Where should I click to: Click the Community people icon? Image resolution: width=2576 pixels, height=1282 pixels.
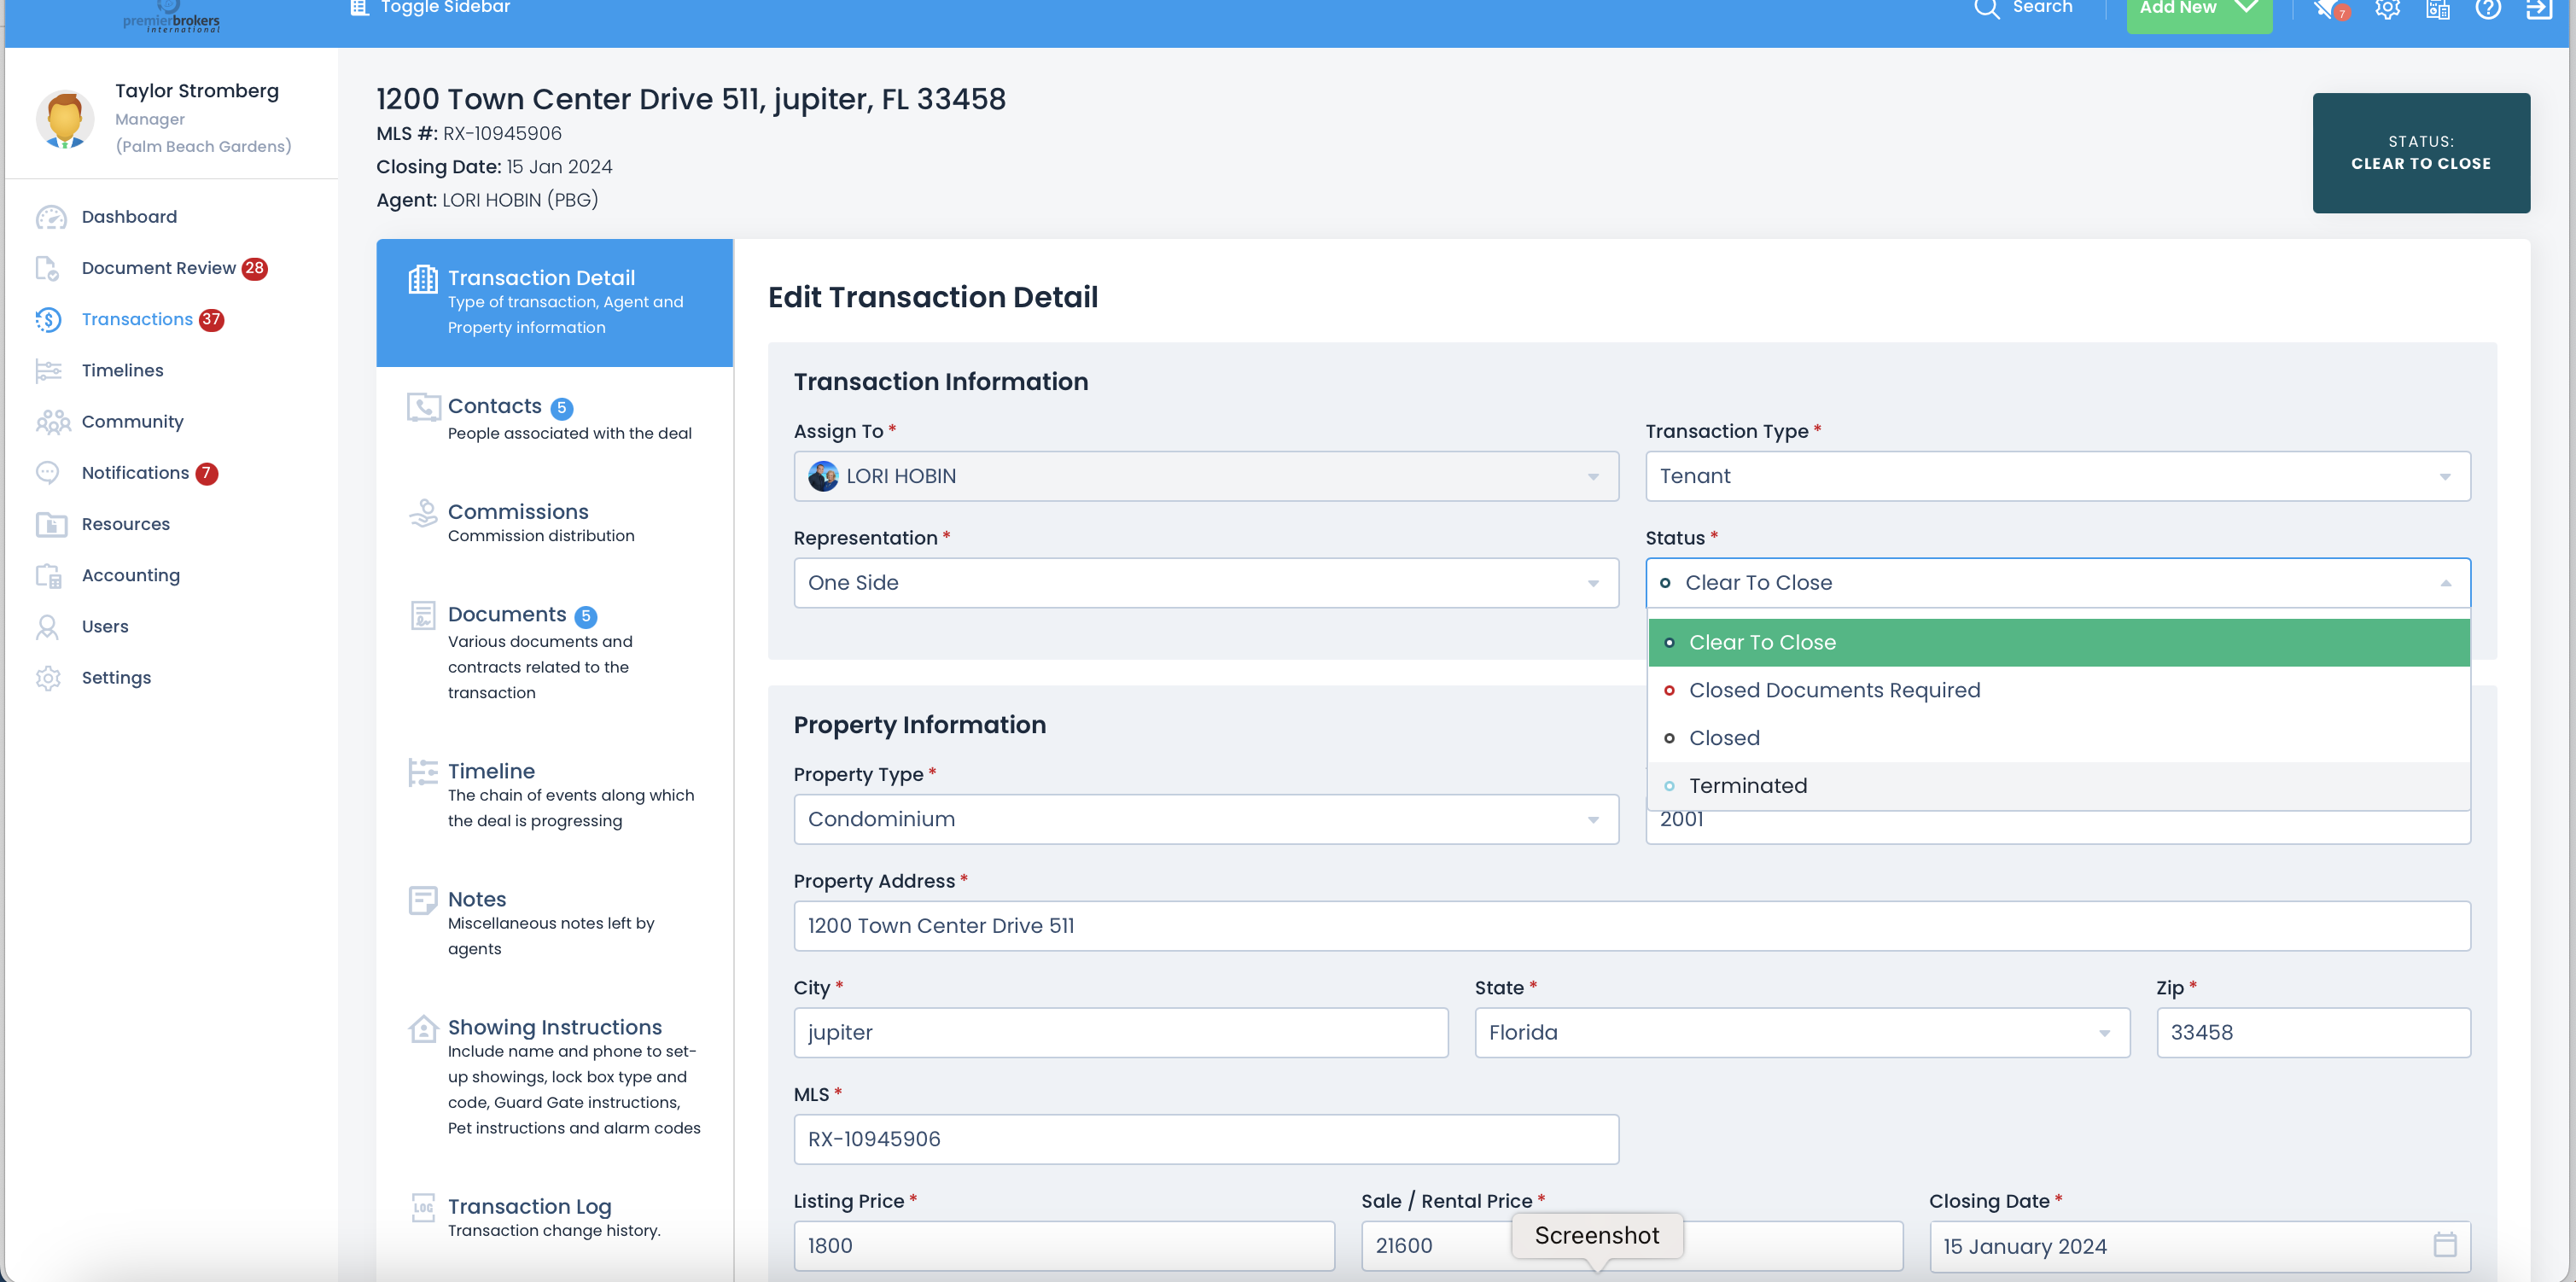[52, 422]
